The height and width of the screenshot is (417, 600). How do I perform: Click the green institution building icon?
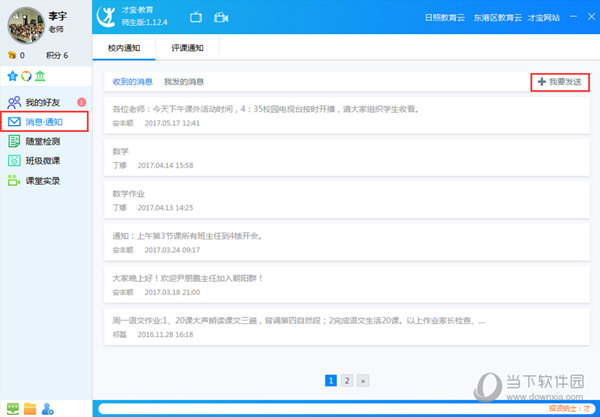pos(40,77)
